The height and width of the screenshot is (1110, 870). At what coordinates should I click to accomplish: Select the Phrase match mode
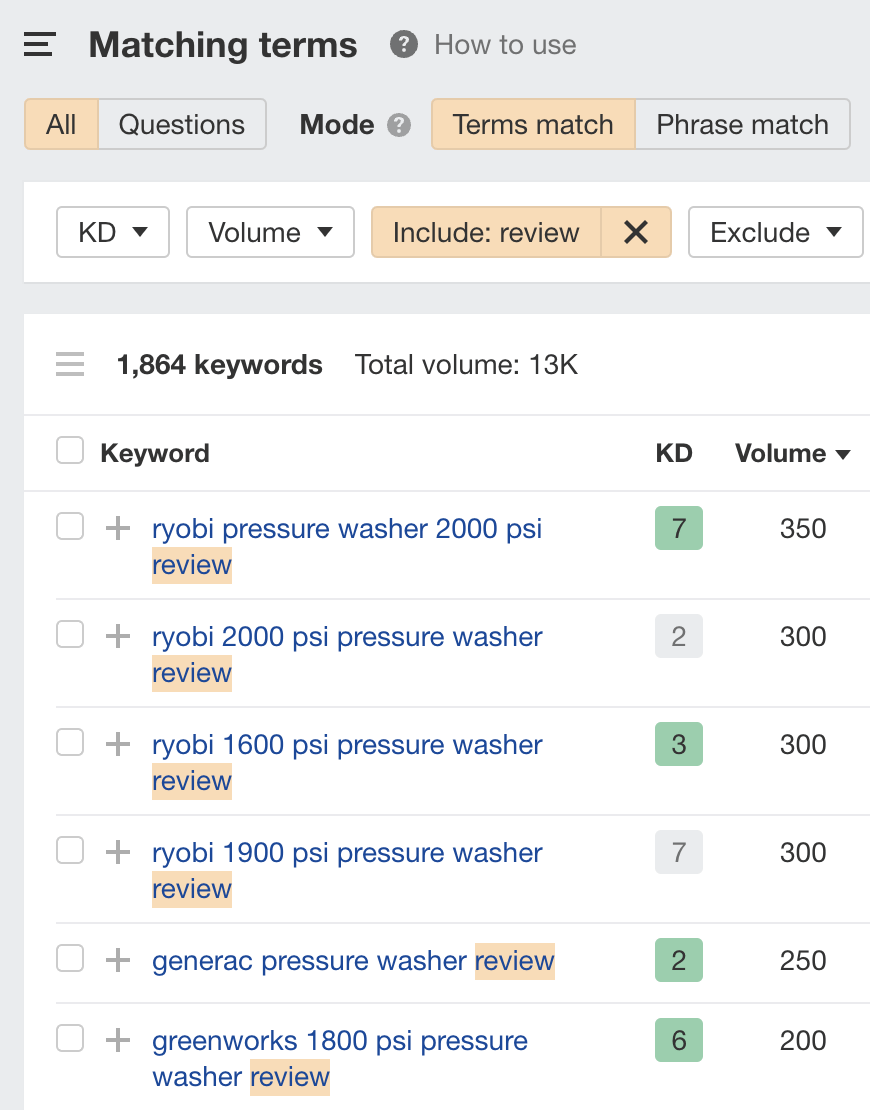point(742,124)
